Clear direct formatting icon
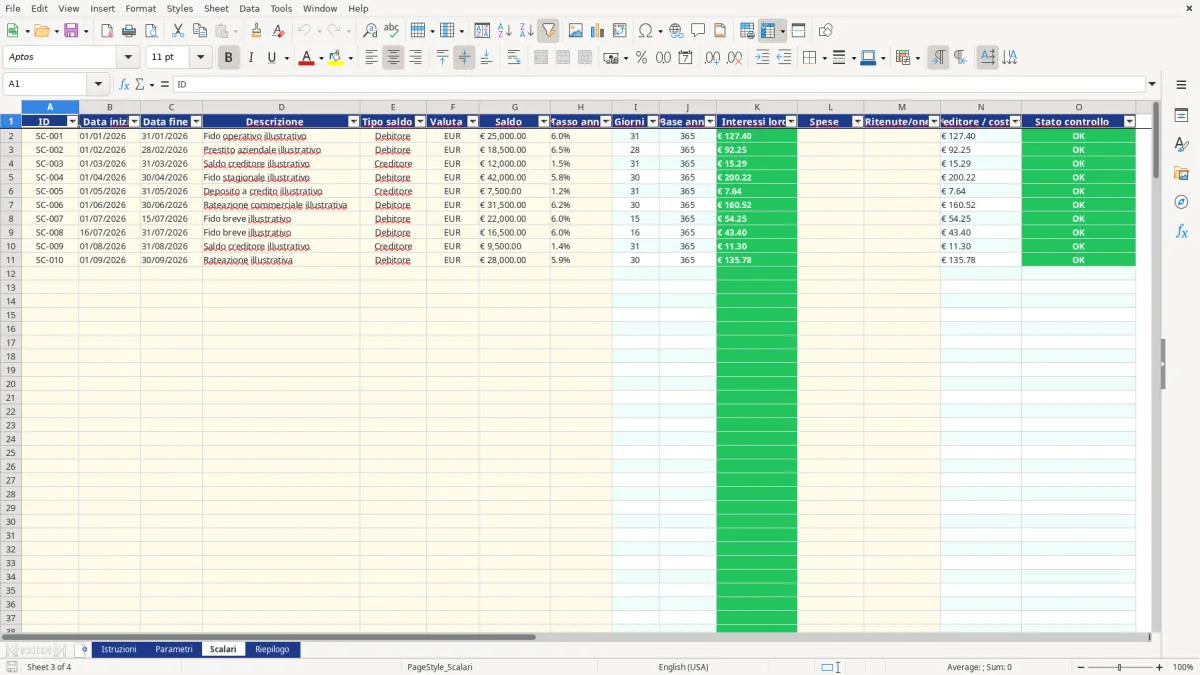The height and width of the screenshot is (675, 1200). 279,31
